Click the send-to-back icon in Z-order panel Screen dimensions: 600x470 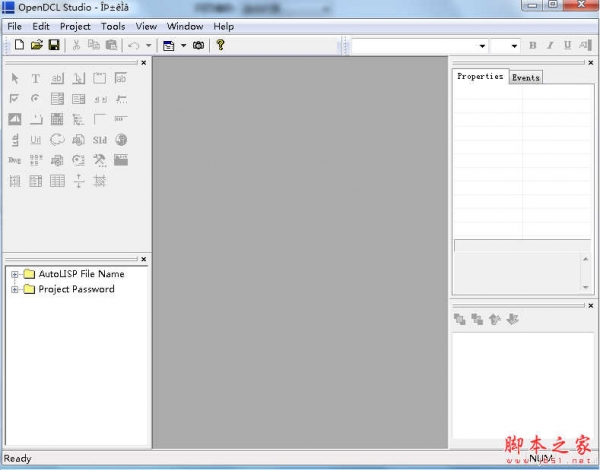tap(477, 319)
